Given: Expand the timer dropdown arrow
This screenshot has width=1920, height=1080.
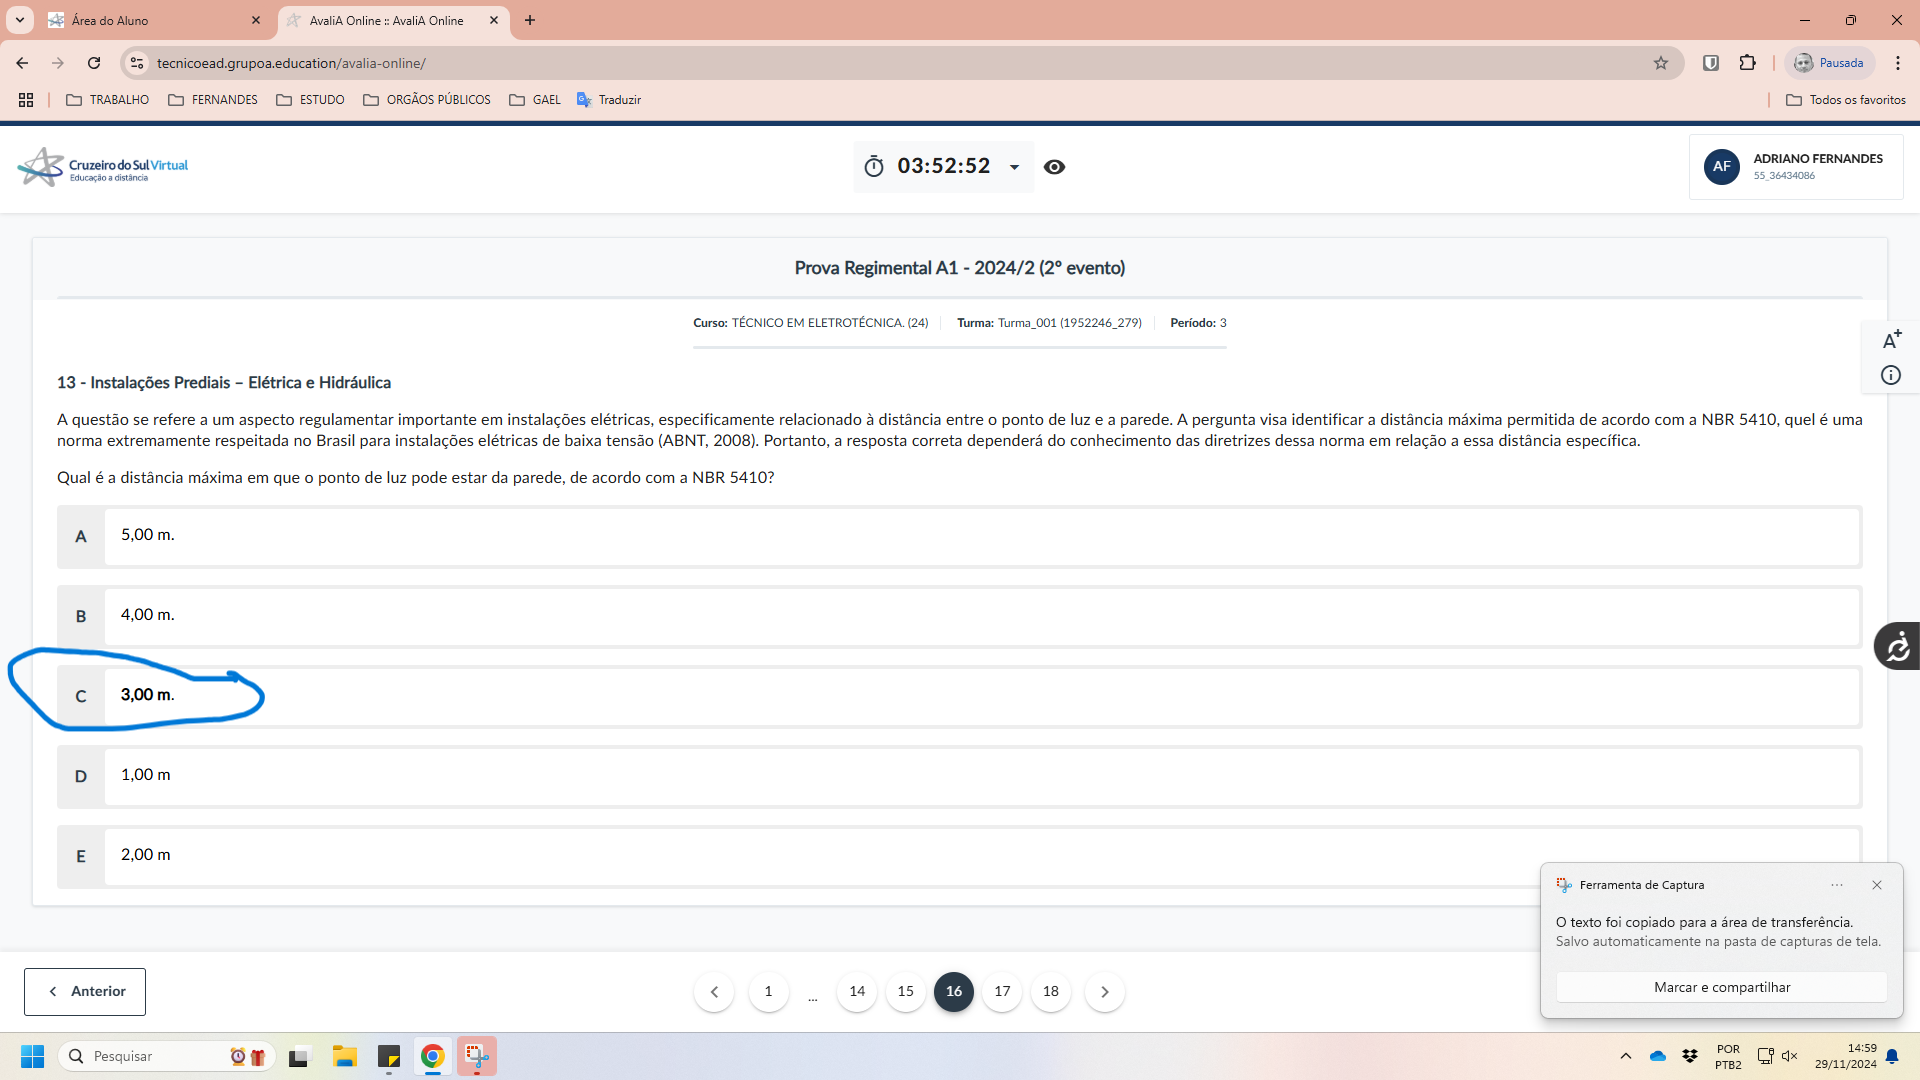Looking at the screenshot, I should (x=1014, y=167).
